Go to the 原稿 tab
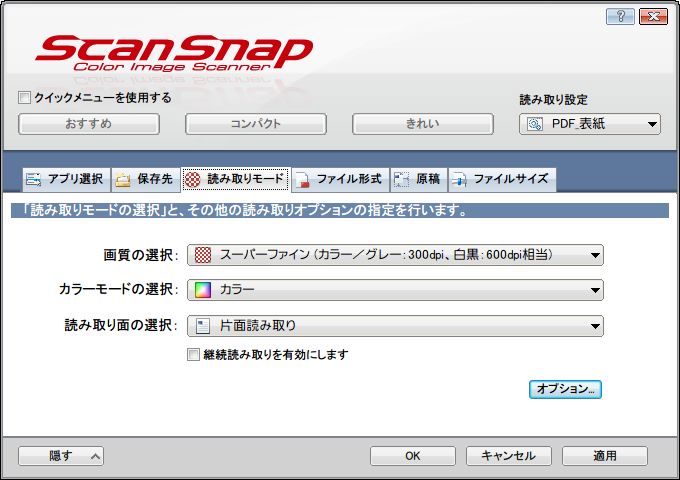 (418, 180)
